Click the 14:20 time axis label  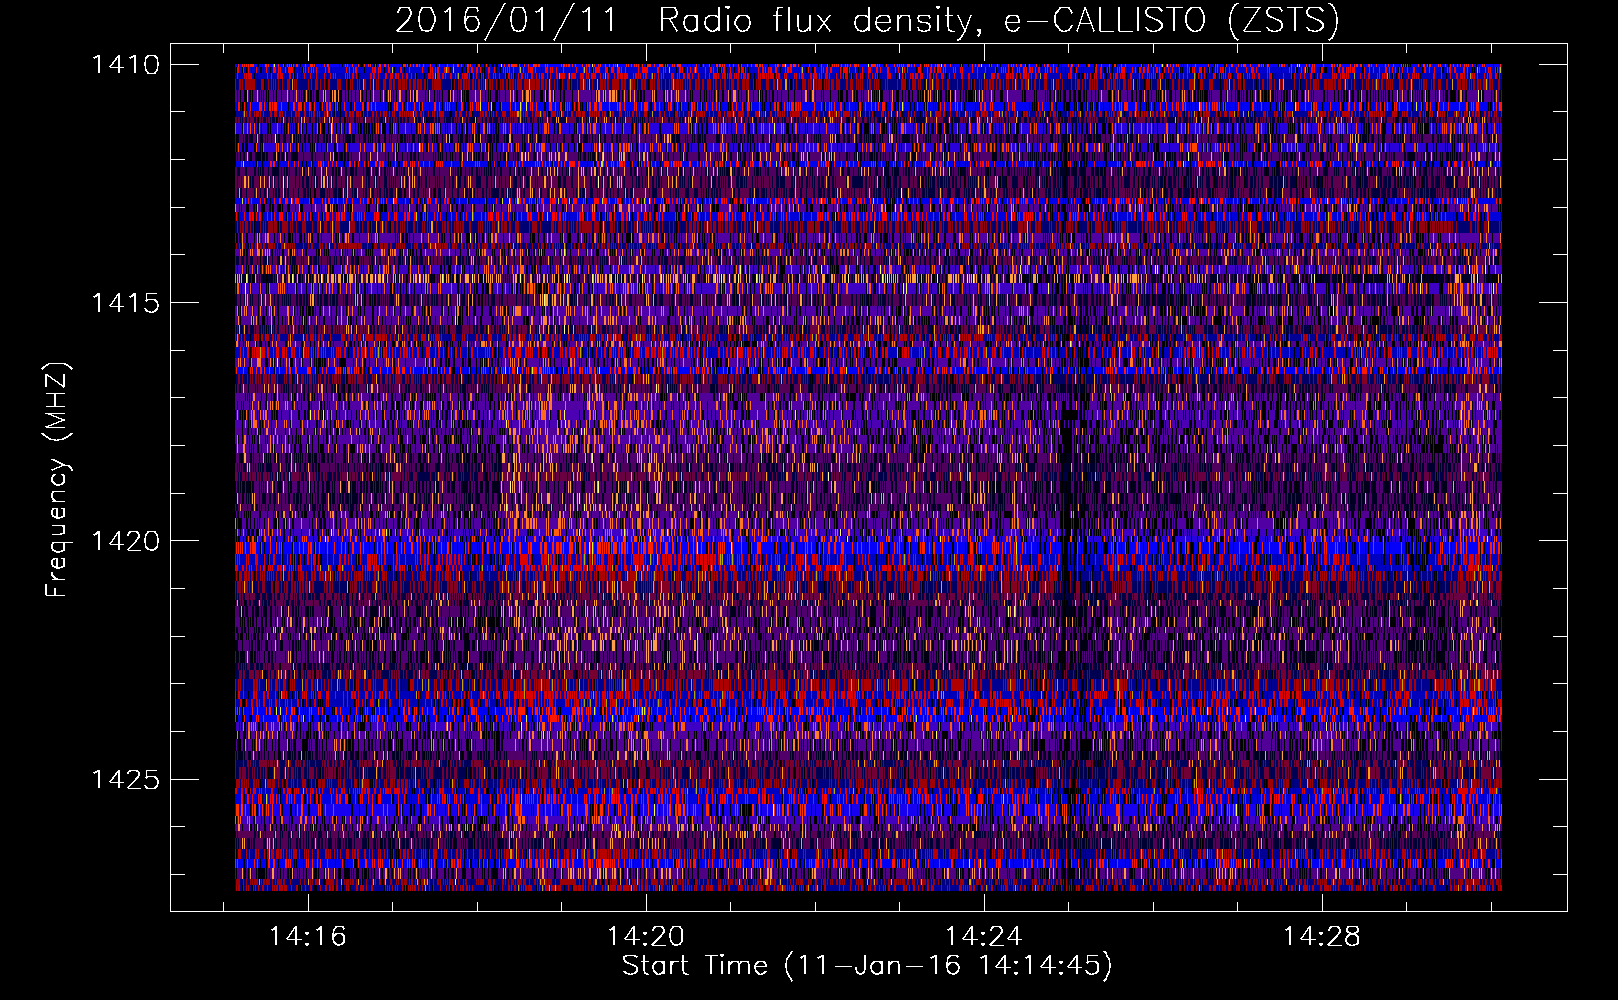[646, 936]
